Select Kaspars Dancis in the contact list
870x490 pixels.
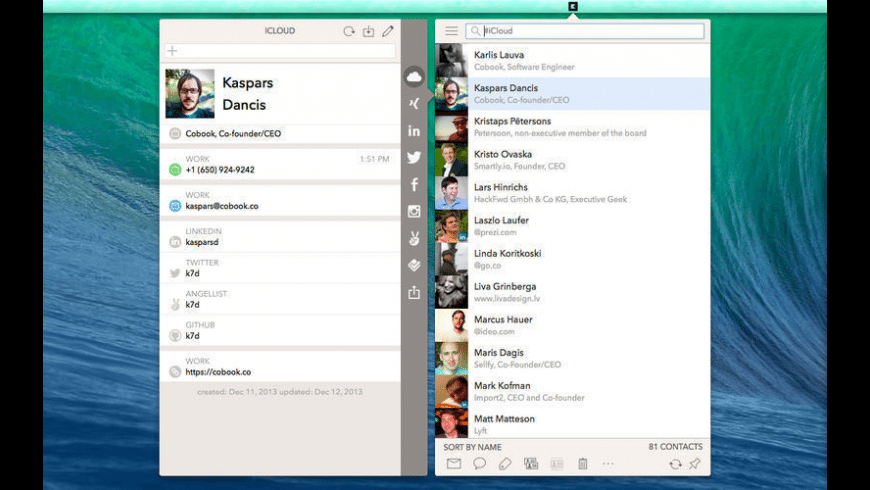[x=572, y=94]
